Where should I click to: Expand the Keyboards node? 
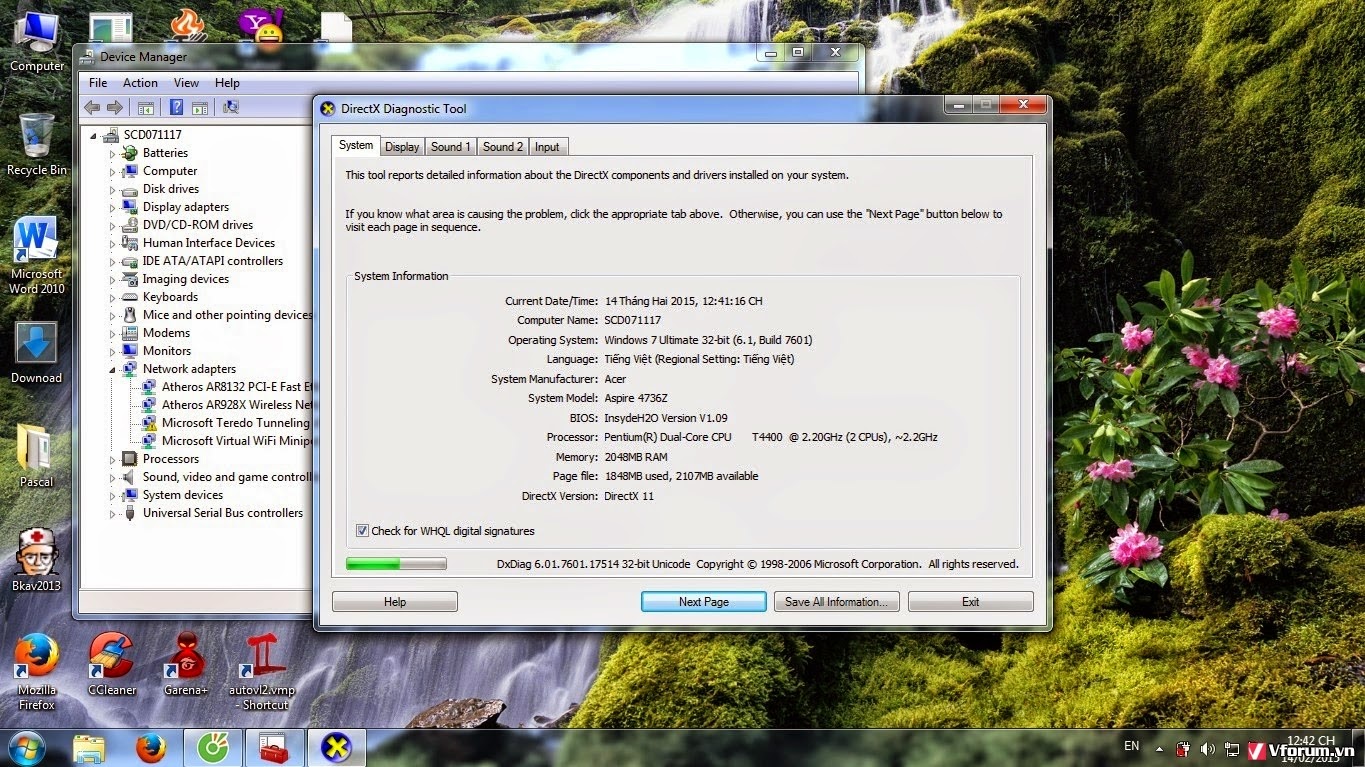[113, 297]
